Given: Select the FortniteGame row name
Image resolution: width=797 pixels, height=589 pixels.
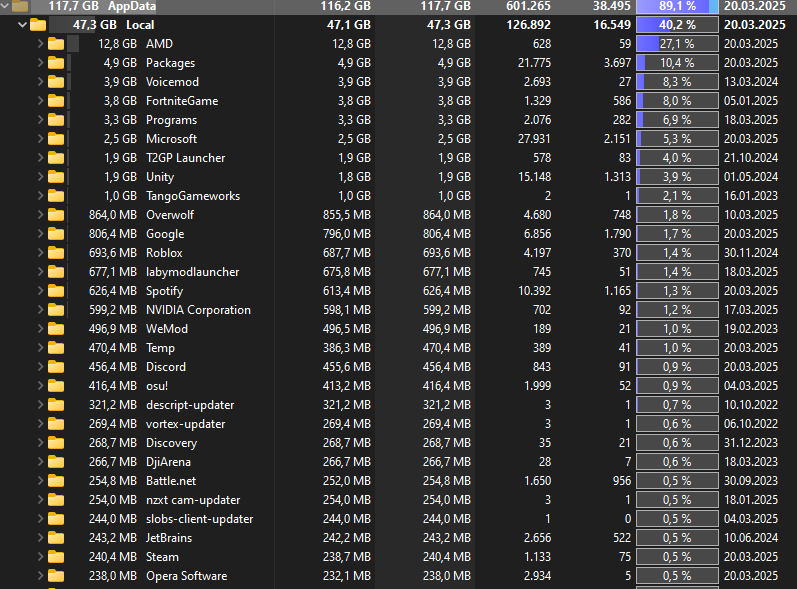Looking at the screenshot, I should point(182,101).
